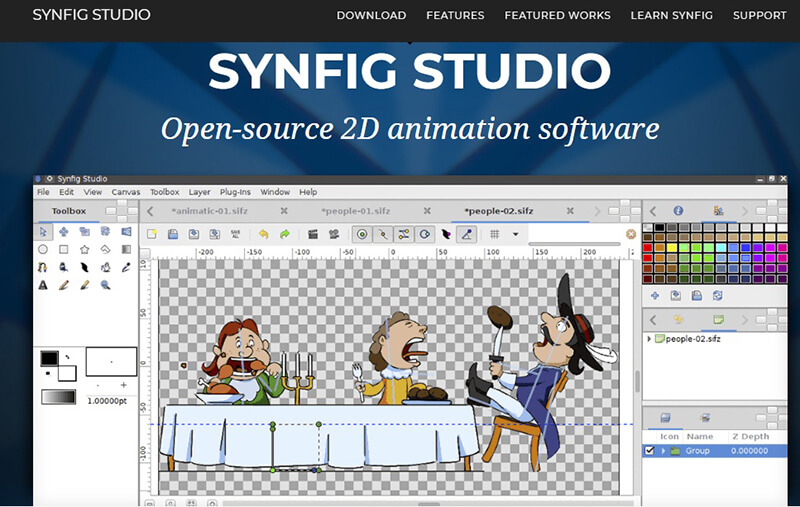Image resolution: width=800 pixels, height=507 pixels.
Task: Toggle tangent handles visibility button
Action: tap(404, 234)
